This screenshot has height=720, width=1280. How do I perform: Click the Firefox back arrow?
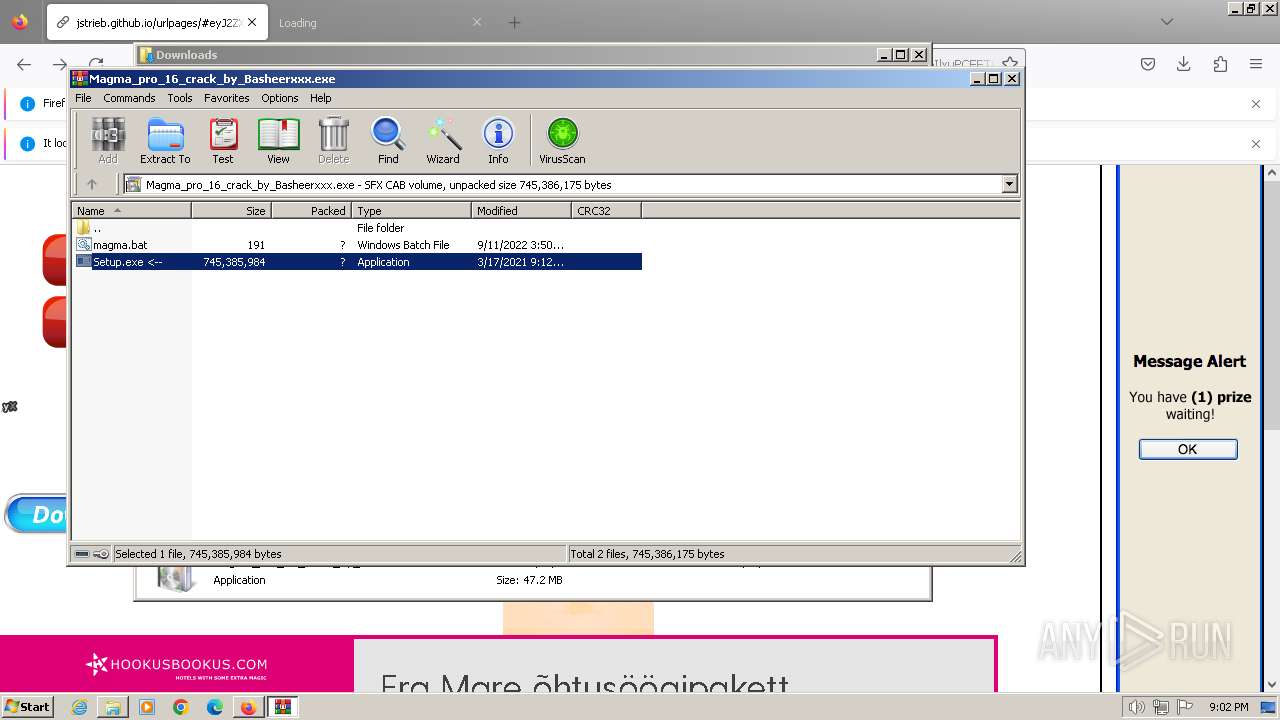pos(24,64)
